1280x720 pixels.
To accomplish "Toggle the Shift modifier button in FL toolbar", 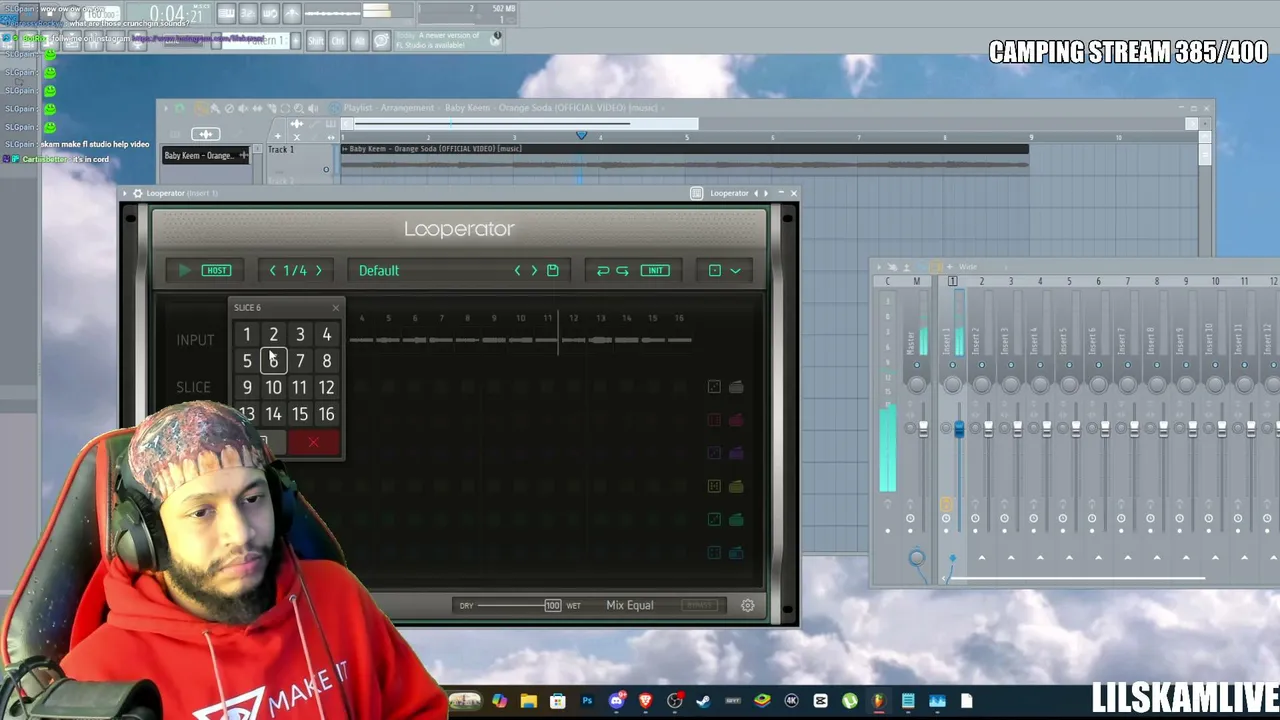I will point(316,40).
